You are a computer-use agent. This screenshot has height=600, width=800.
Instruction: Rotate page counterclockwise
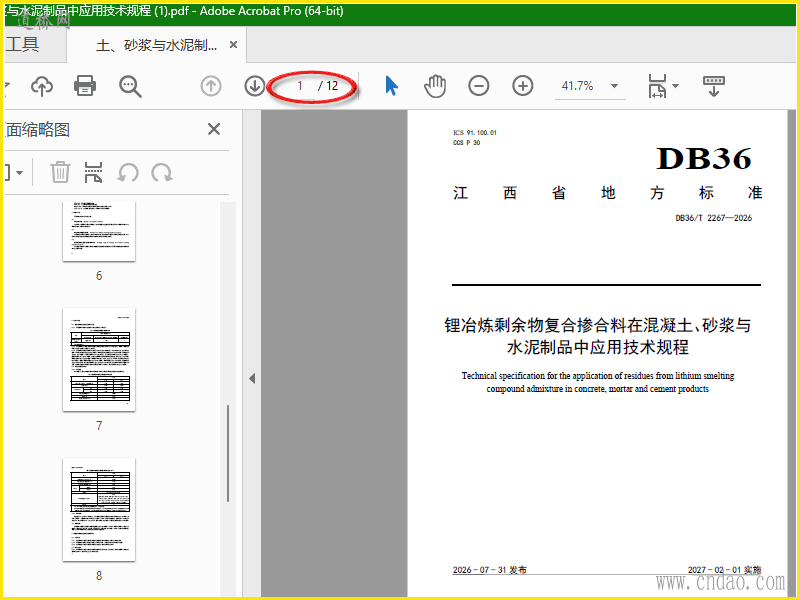click(128, 172)
